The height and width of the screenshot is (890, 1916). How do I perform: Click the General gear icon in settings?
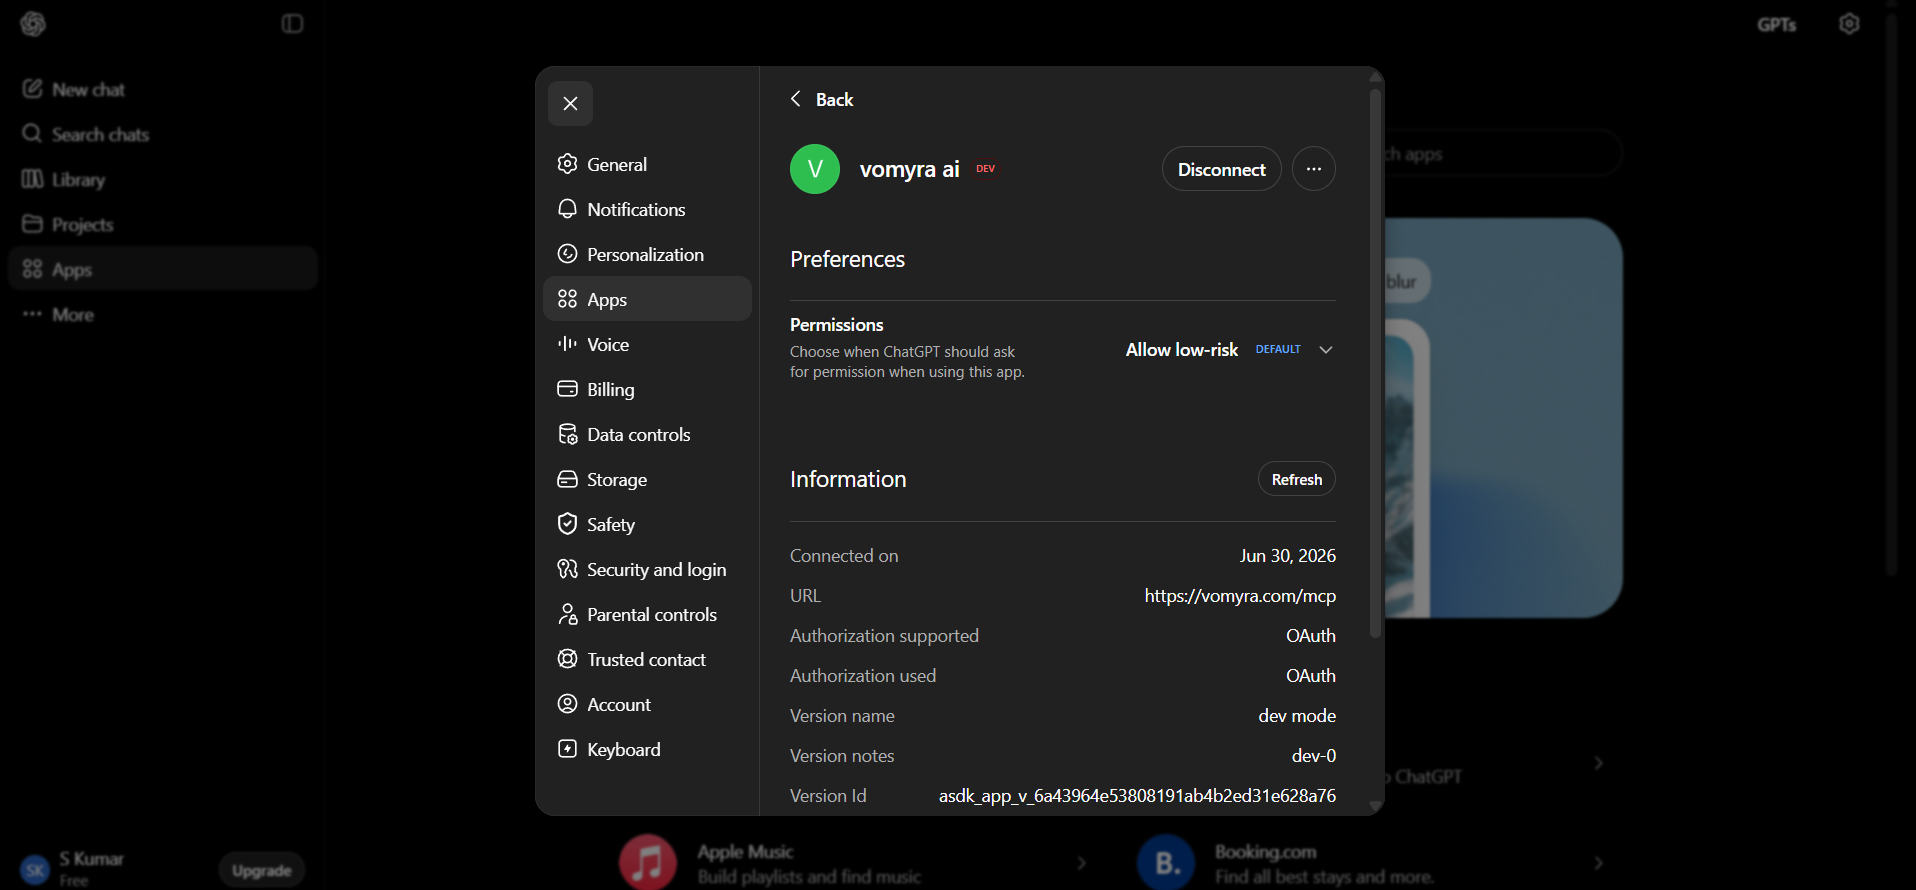(567, 164)
